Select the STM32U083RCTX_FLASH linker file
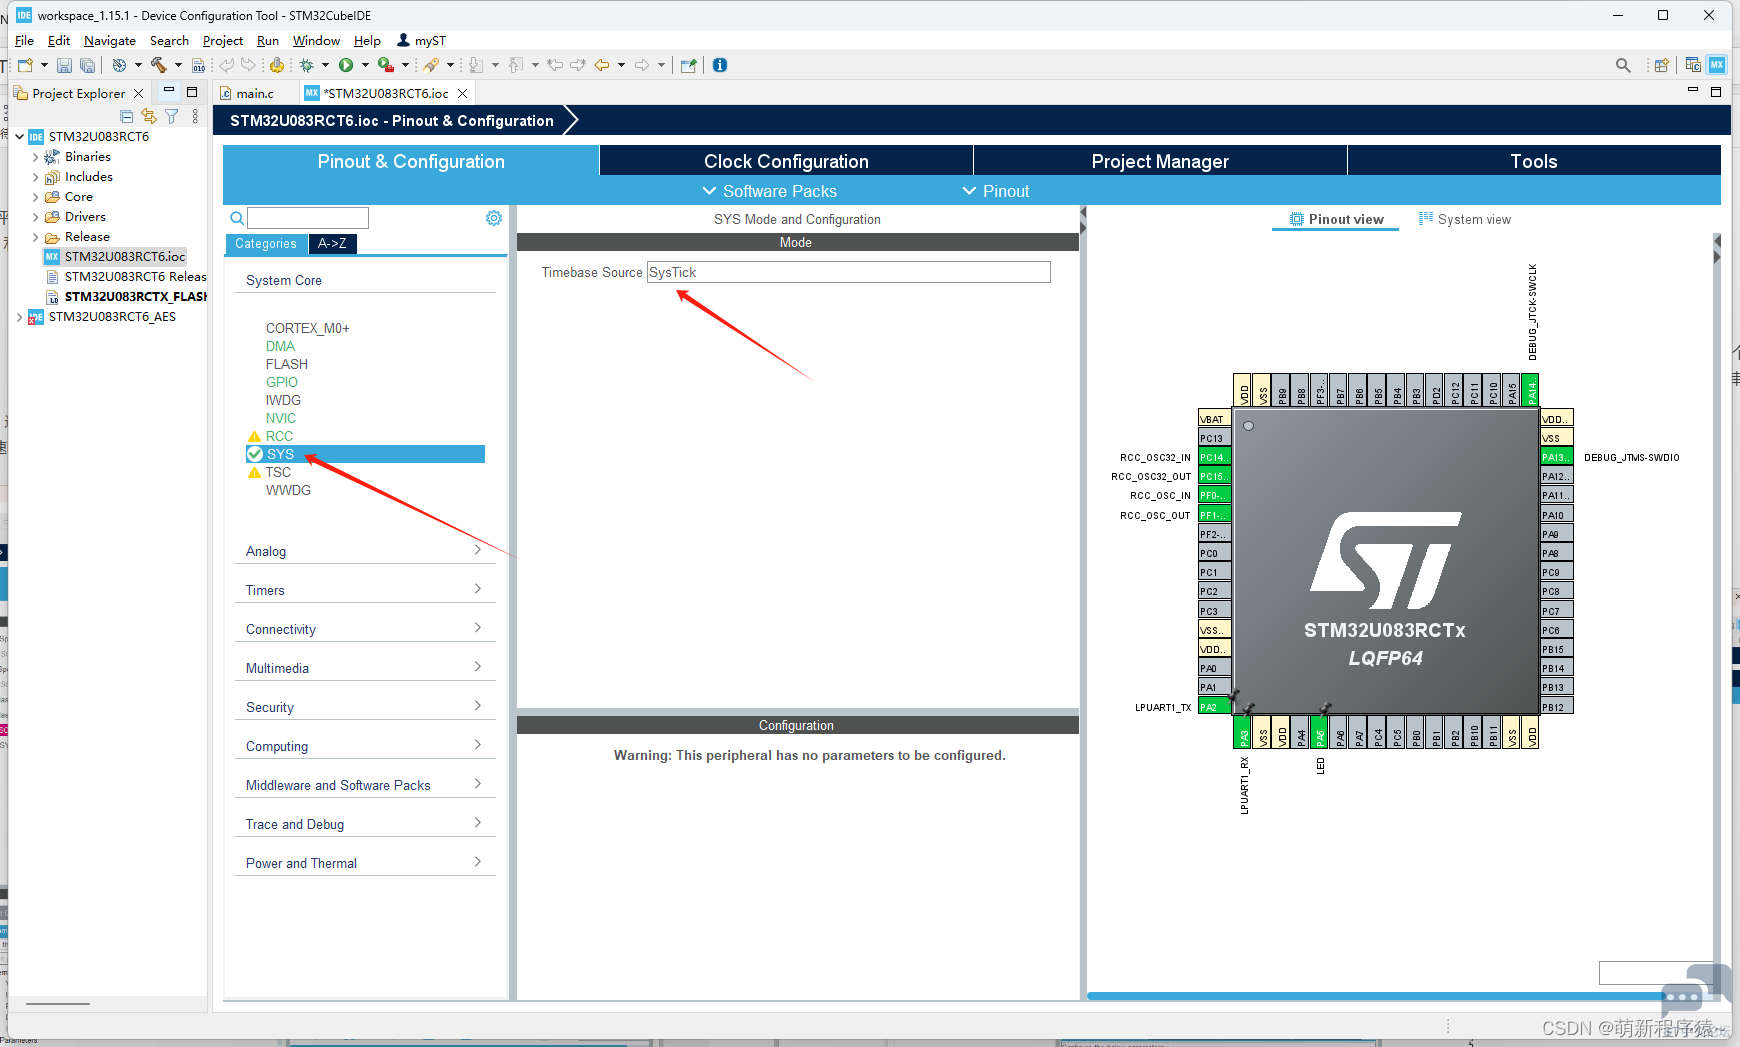 point(135,297)
